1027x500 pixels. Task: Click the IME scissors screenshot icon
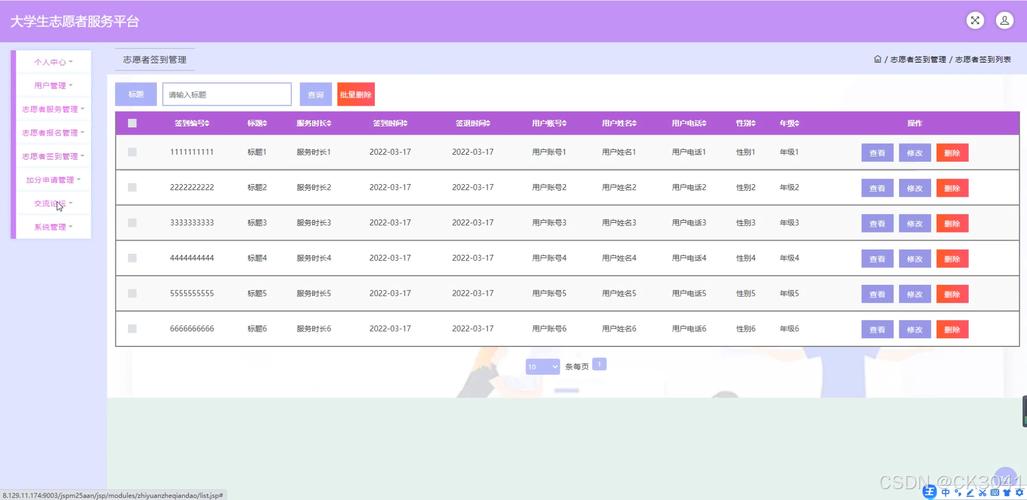(982, 492)
